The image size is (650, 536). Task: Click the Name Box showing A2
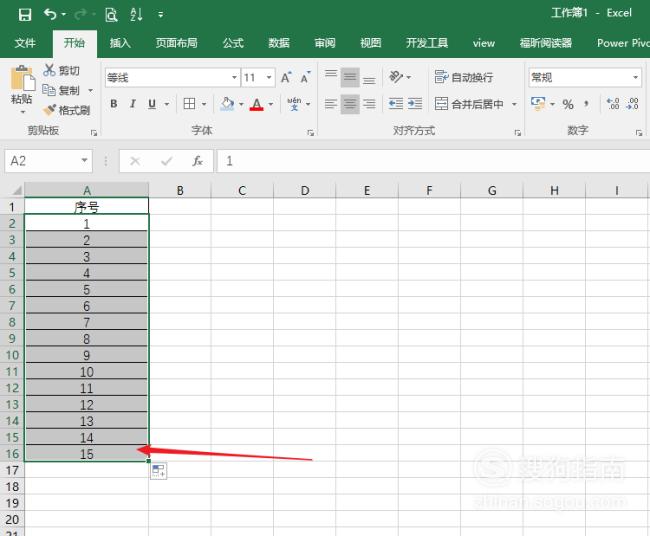coord(49,161)
